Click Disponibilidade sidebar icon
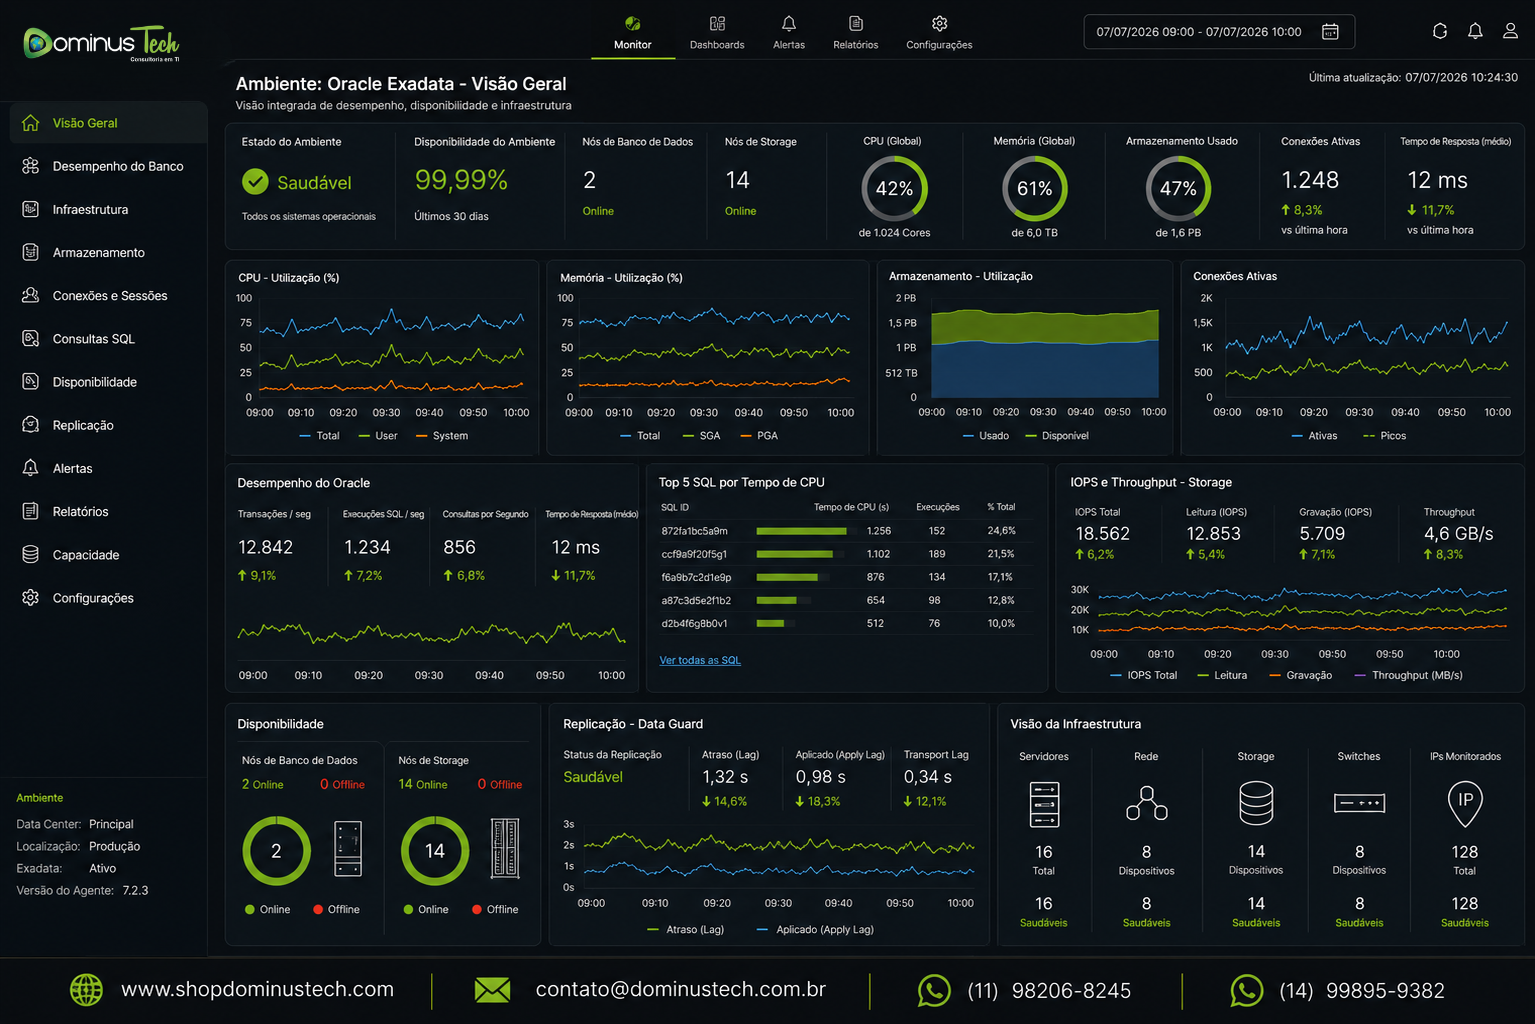The width and height of the screenshot is (1535, 1024). (31, 381)
